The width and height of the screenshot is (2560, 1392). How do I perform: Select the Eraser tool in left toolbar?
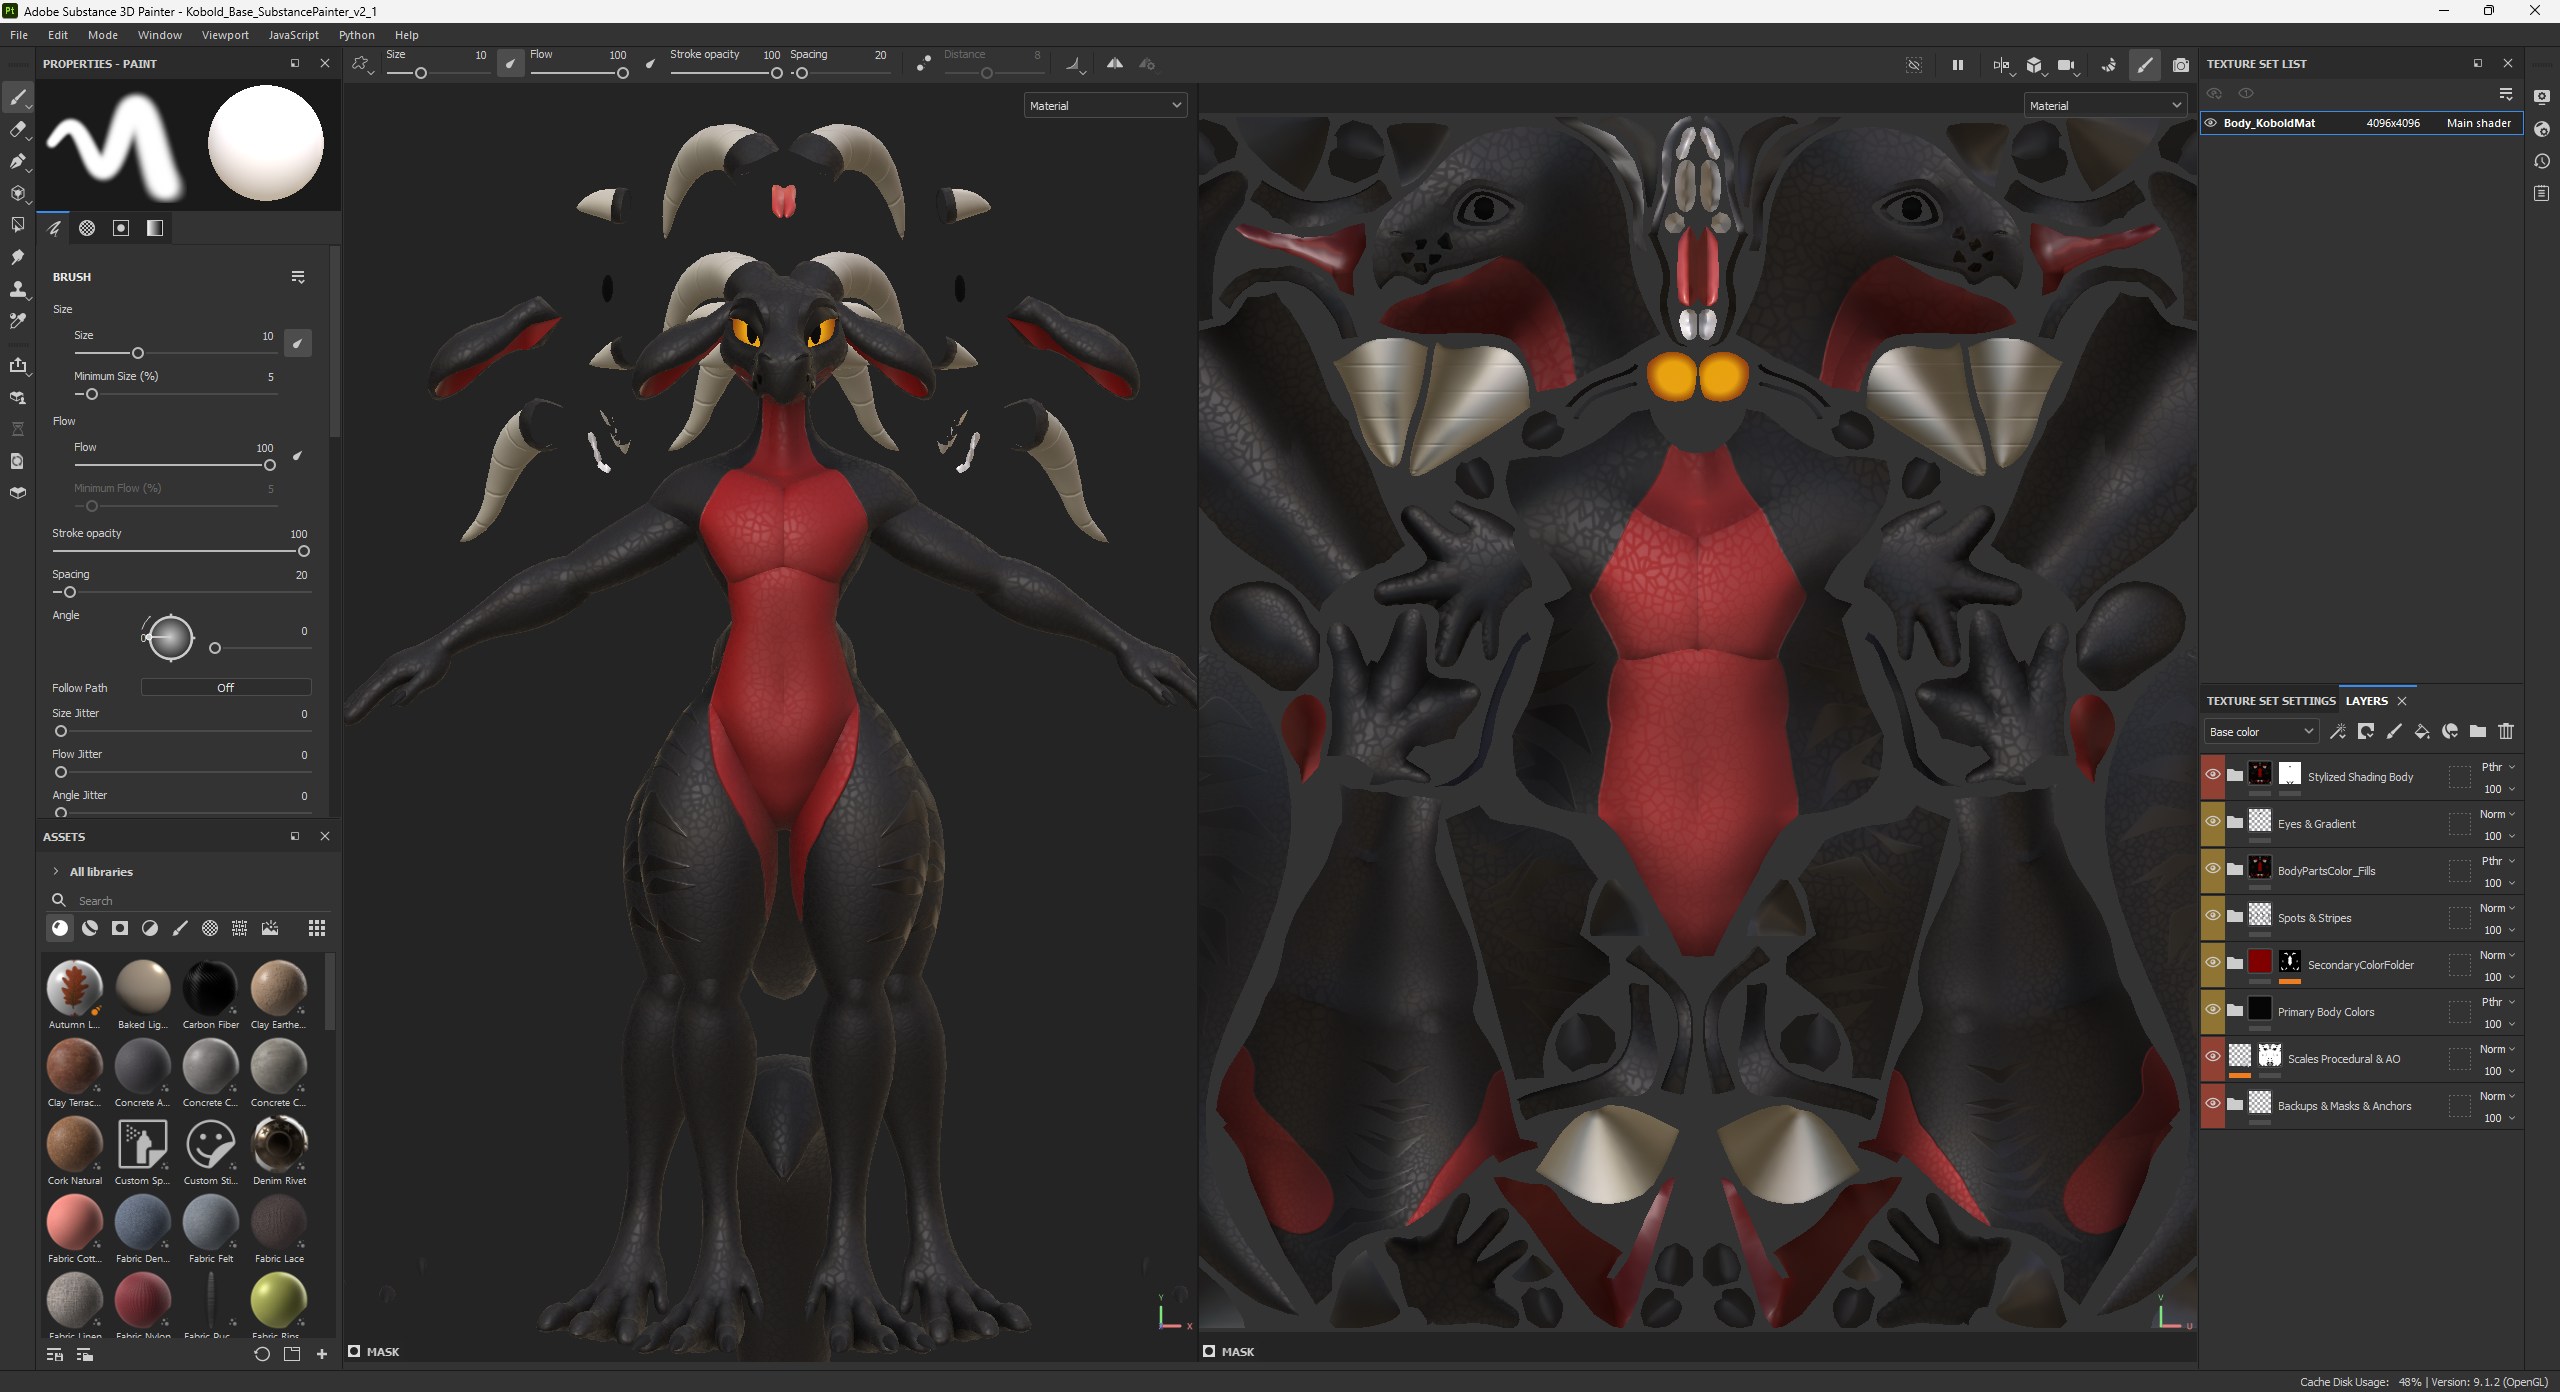[x=17, y=129]
